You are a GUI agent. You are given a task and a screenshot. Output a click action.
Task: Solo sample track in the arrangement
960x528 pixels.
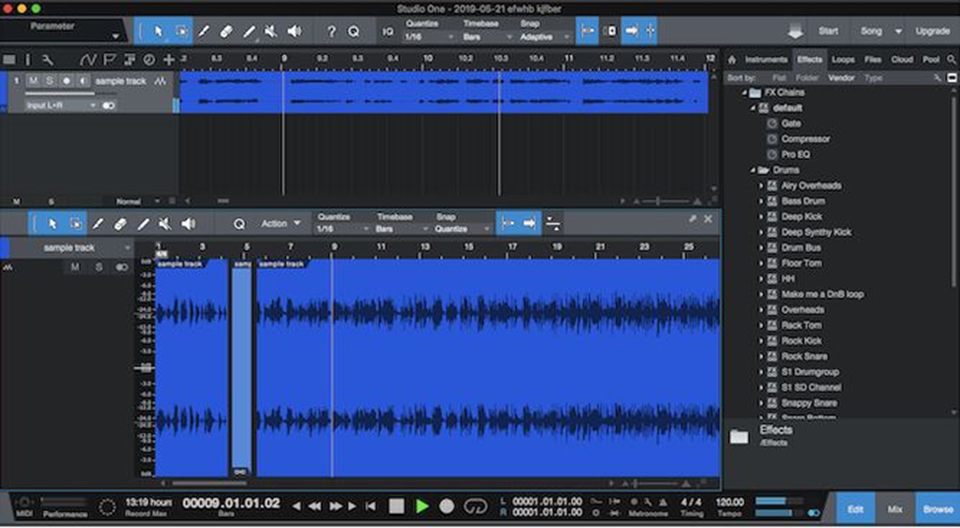point(50,80)
